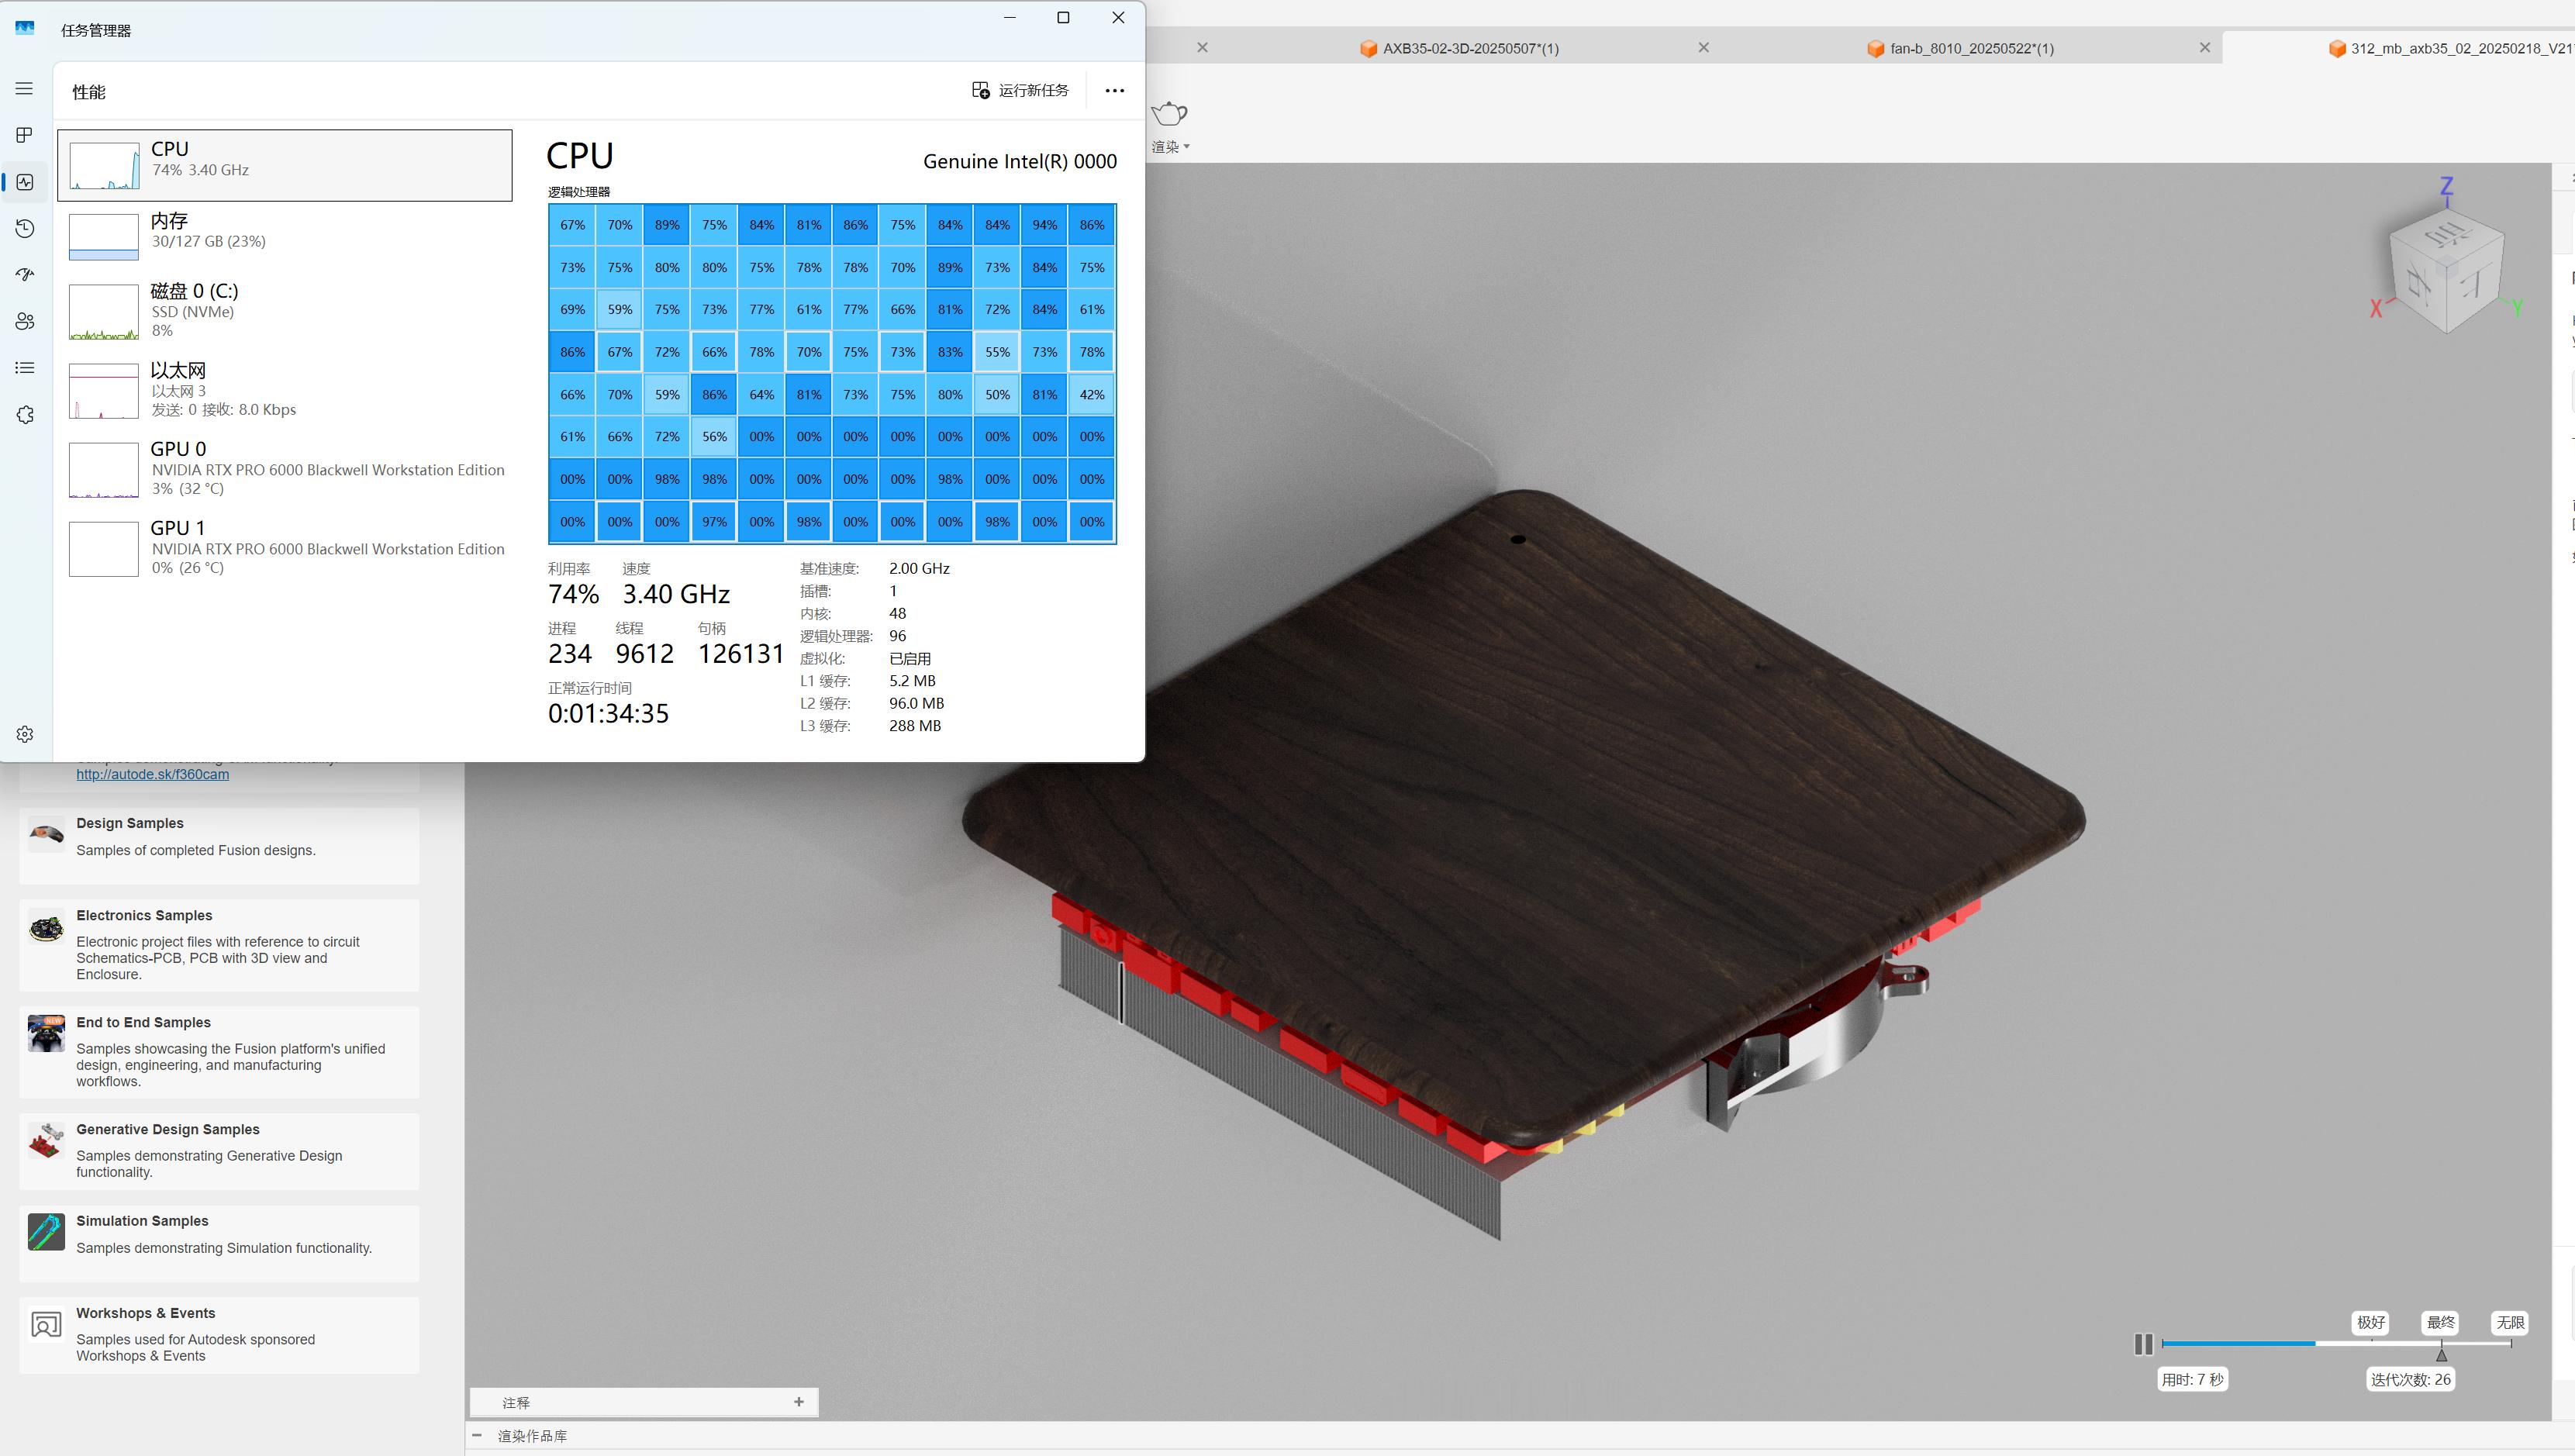
Task: Switch to 312_mb_axb35_02 document tab
Action: pos(2450,48)
